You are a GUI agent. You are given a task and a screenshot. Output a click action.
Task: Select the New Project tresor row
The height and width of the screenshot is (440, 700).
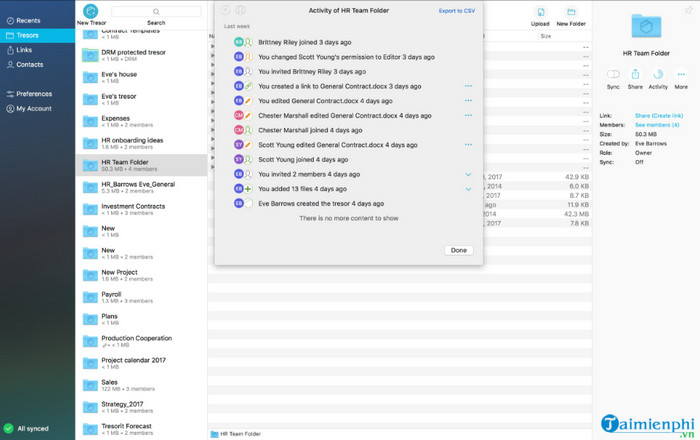coord(142,275)
